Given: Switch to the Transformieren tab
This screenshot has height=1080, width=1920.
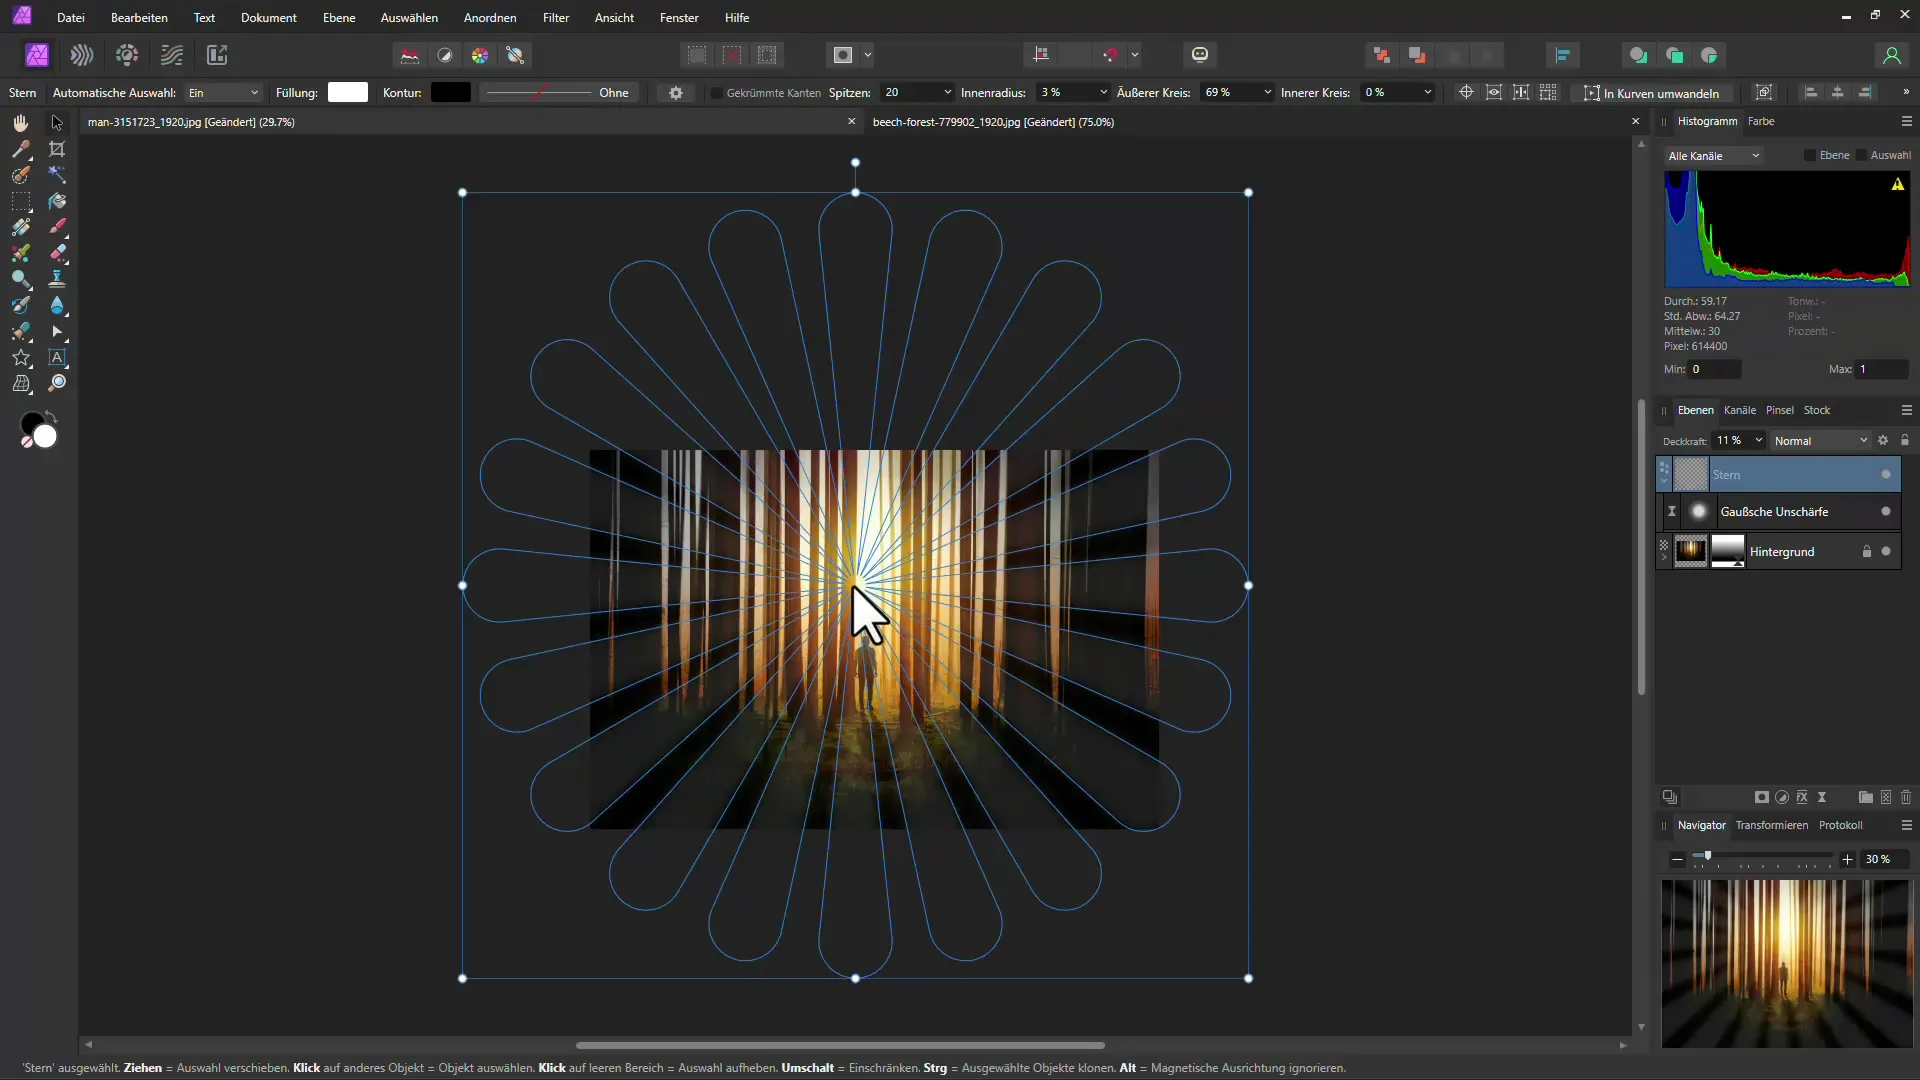Looking at the screenshot, I should [1771, 826].
